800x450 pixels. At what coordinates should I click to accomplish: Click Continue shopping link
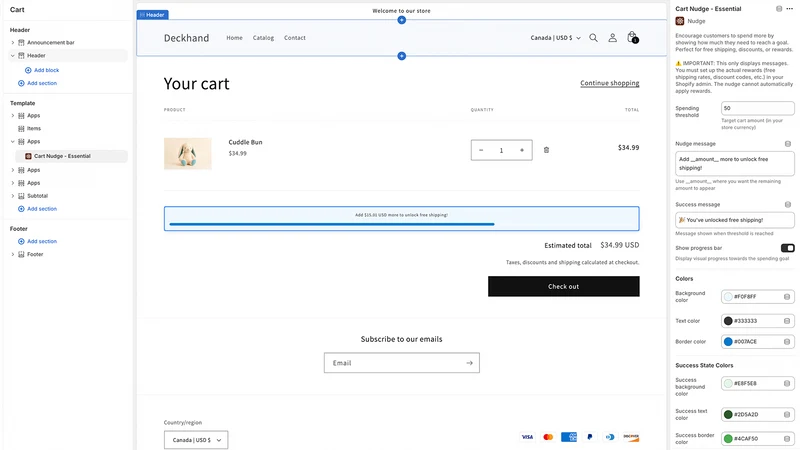coord(610,83)
